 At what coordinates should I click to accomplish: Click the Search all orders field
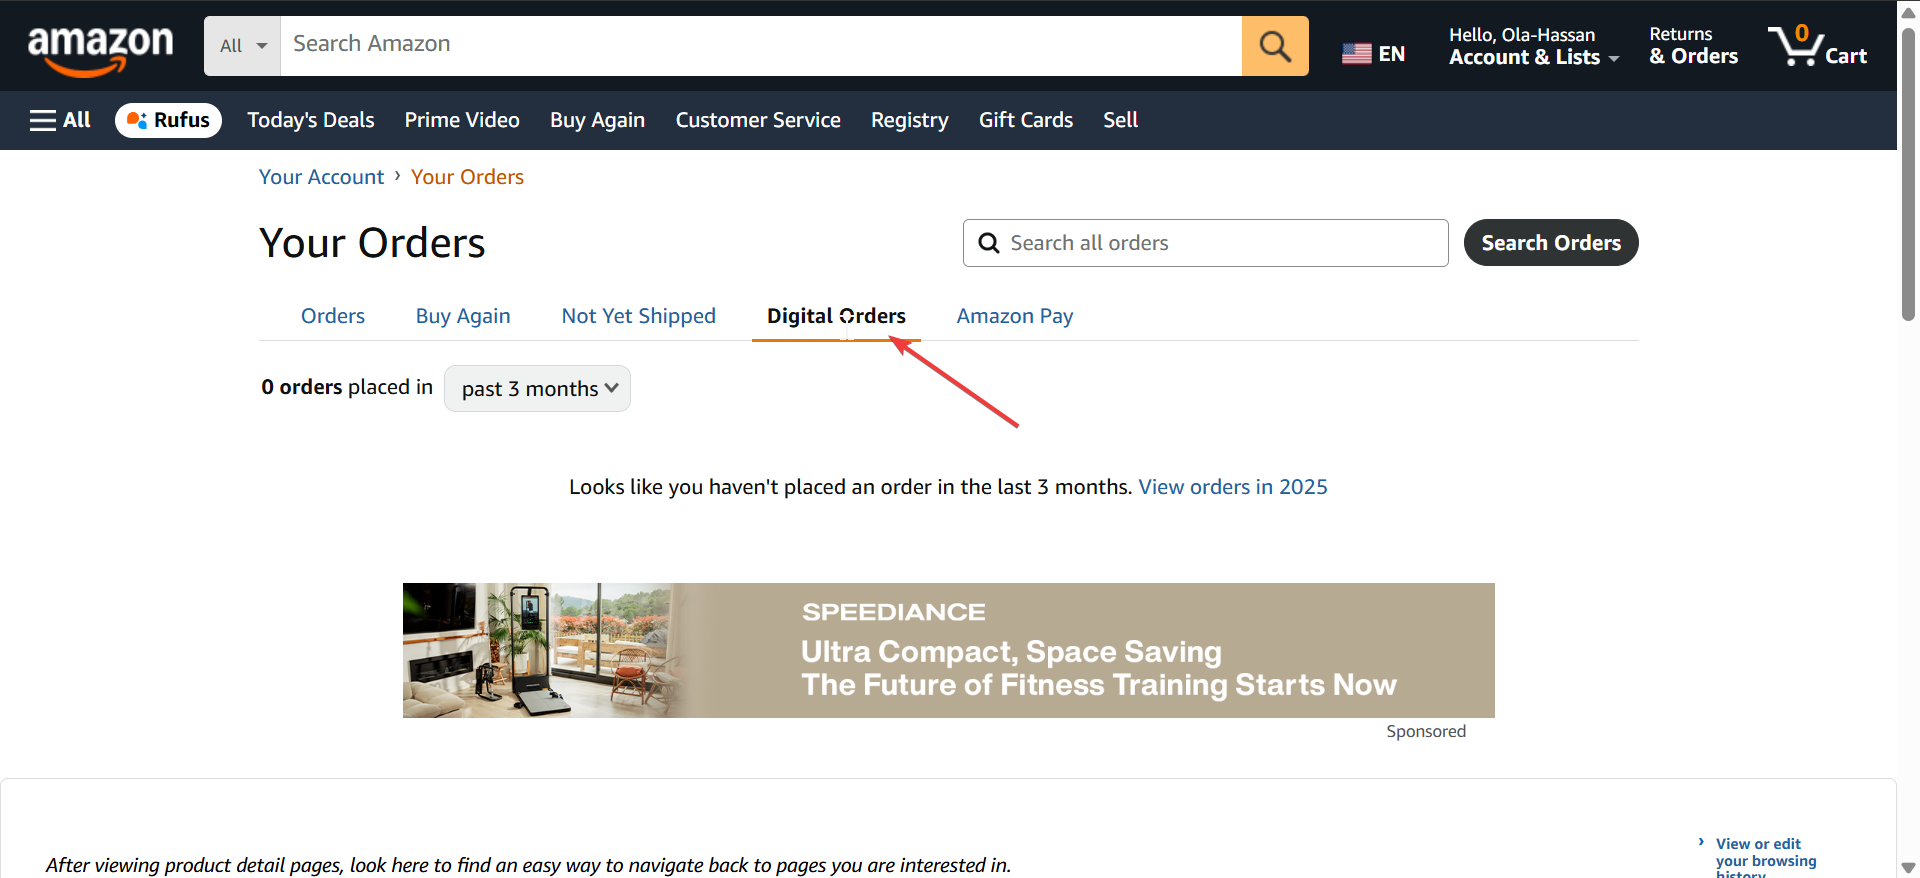click(1205, 243)
